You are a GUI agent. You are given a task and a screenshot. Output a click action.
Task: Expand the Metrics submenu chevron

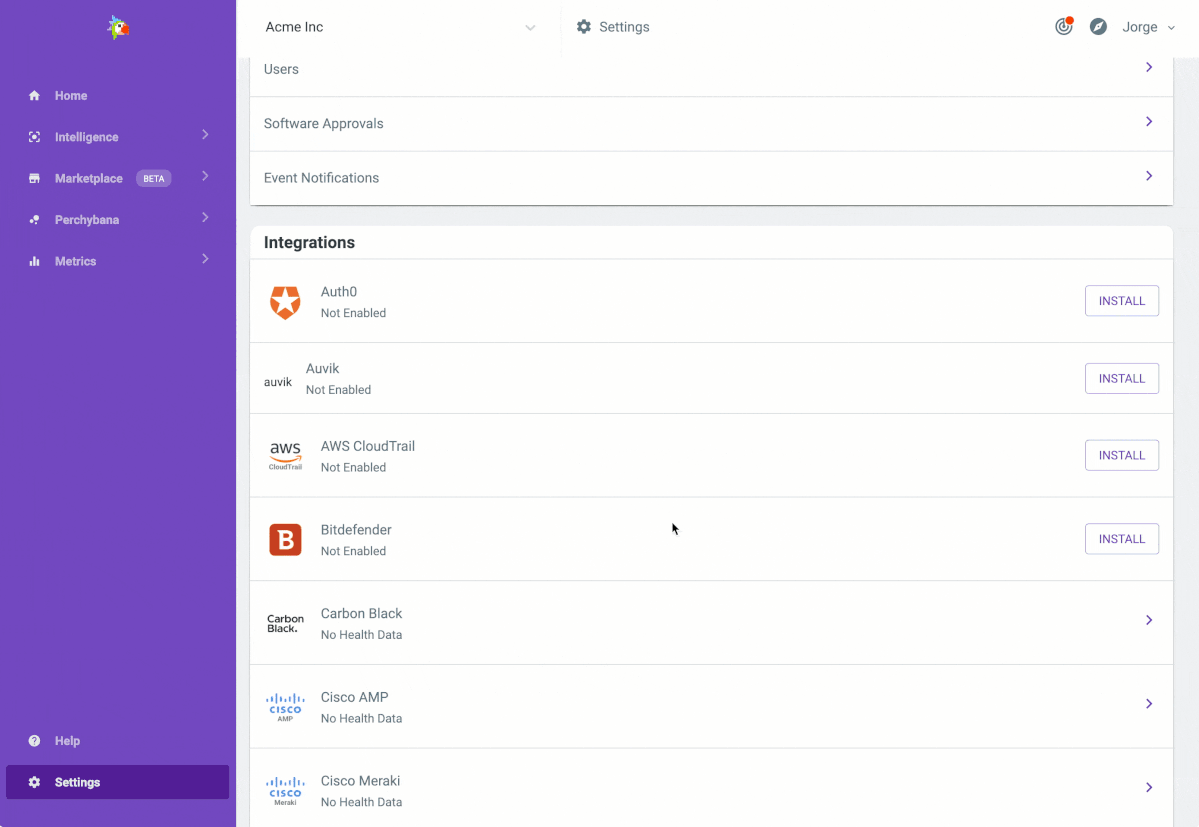pos(205,258)
